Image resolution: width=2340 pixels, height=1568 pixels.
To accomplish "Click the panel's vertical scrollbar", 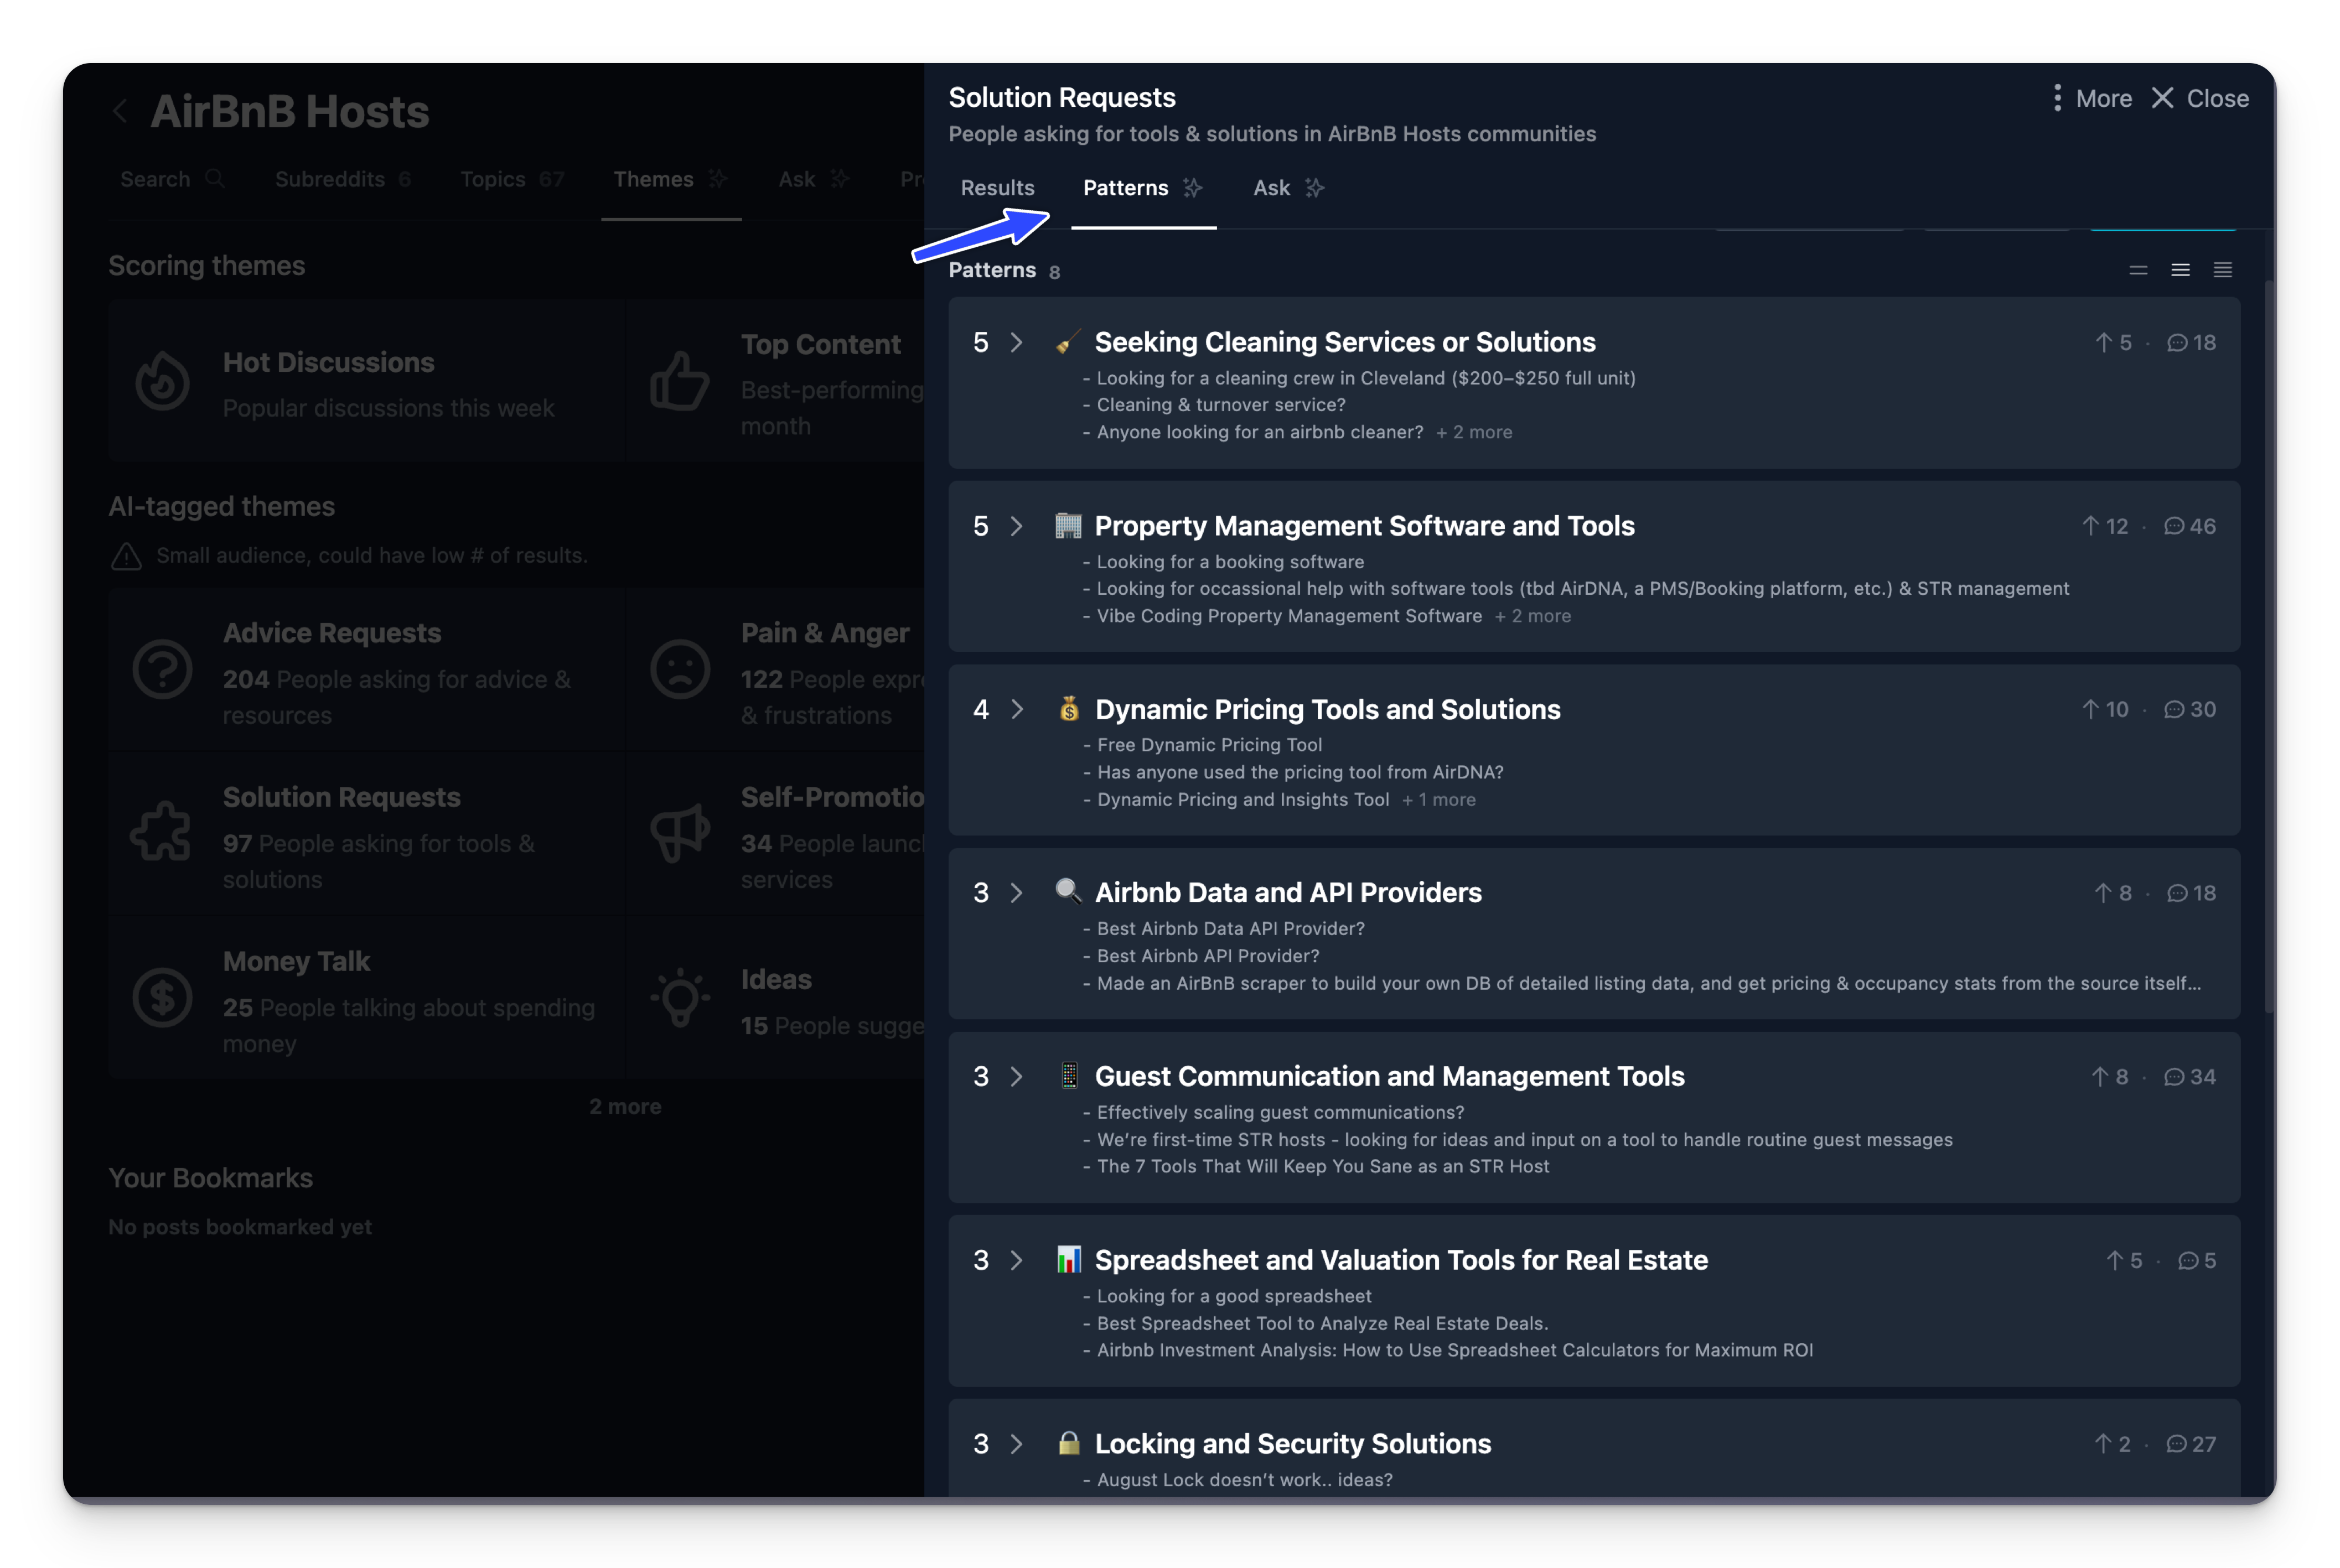I will [x=2269, y=648].
